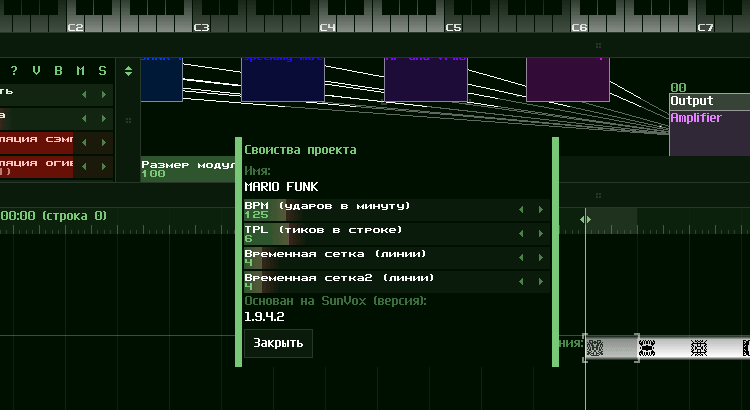Click the version text 1.9.4.2
The image size is (750, 410).
point(264,317)
